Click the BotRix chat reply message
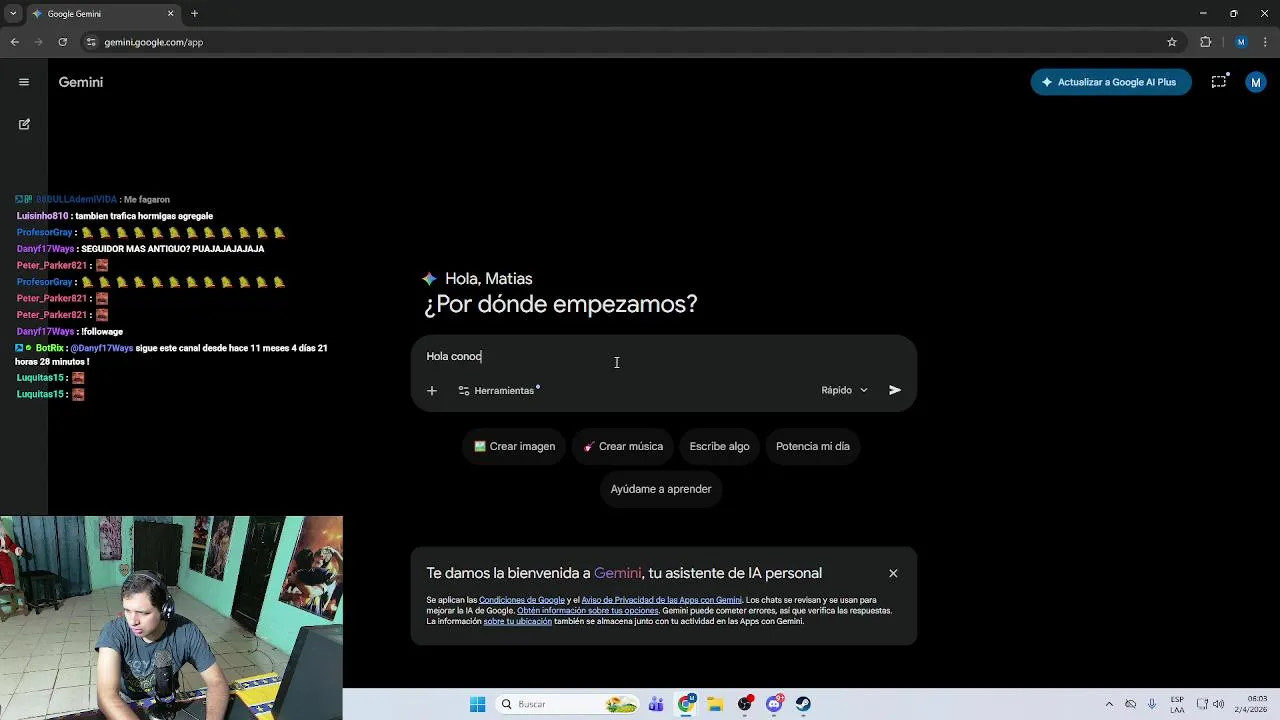The width and height of the screenshot is (1280, 720). (x=171, y=355)
